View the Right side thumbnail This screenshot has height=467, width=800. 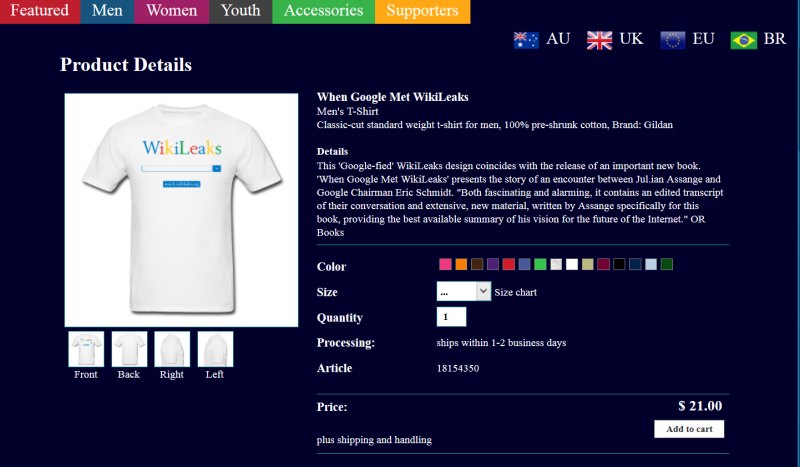click(172, 349)
